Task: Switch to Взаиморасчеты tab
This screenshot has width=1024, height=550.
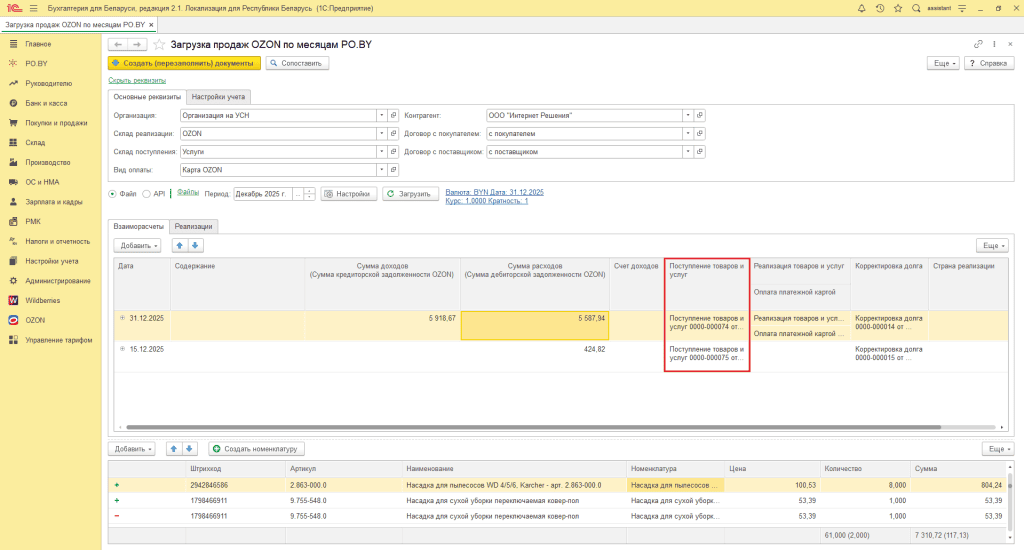Action: pos(138,227)
